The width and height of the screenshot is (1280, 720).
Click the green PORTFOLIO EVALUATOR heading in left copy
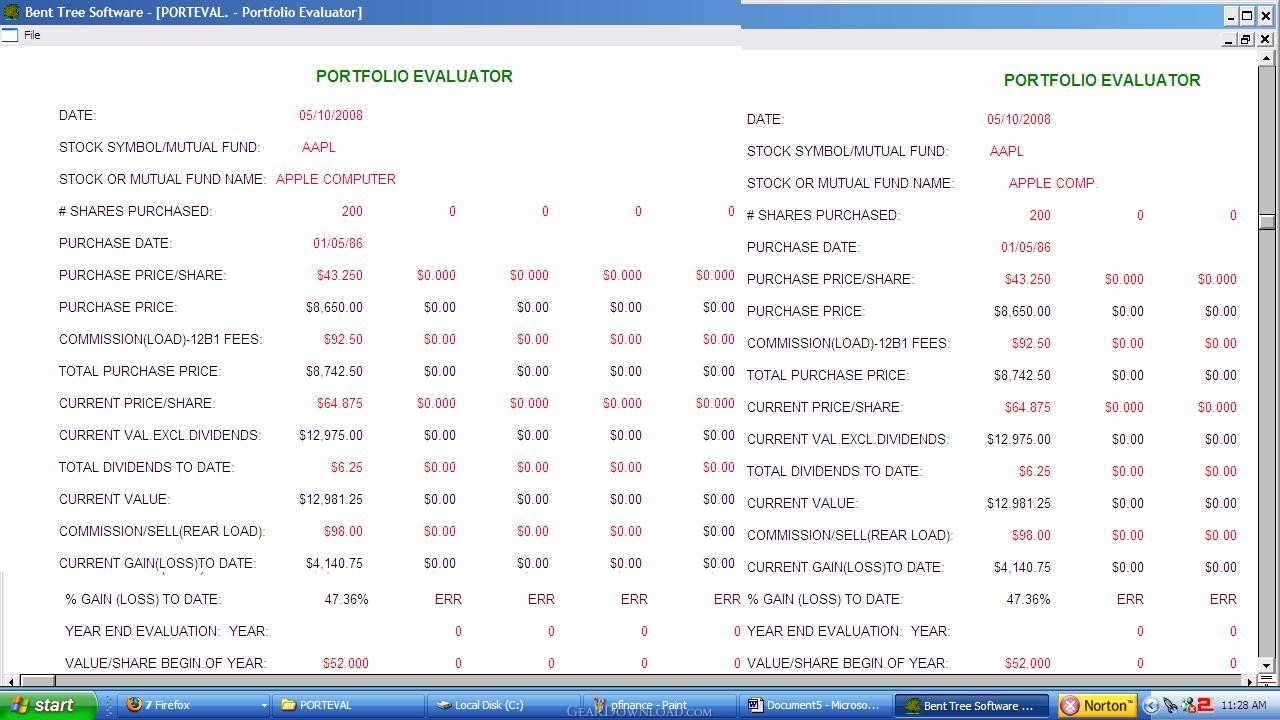click(x=414, y=76)
